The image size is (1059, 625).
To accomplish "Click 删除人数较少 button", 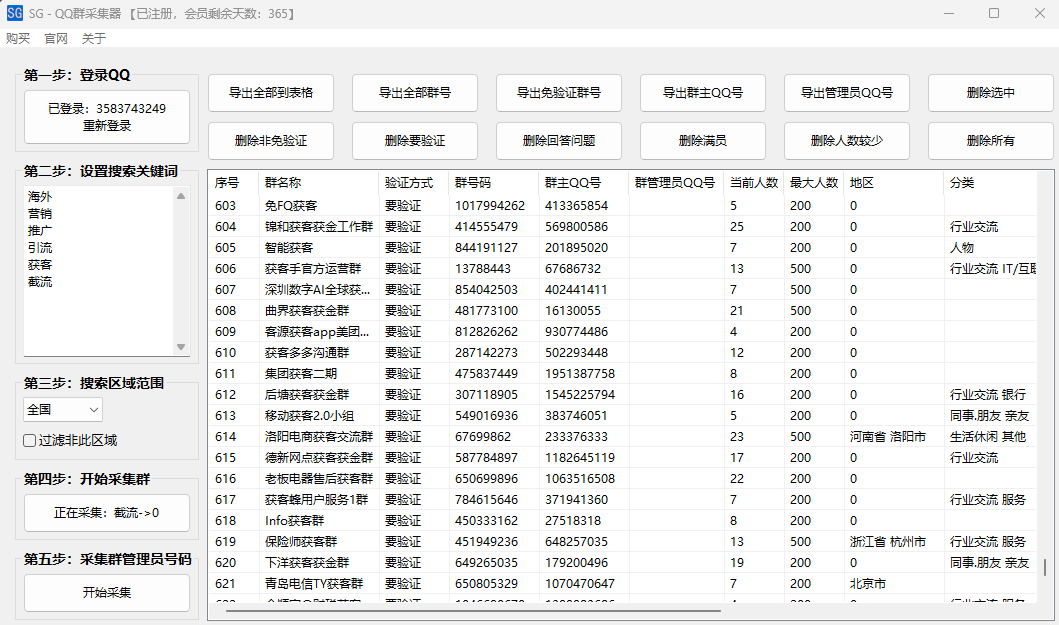I will coord(847,141).
